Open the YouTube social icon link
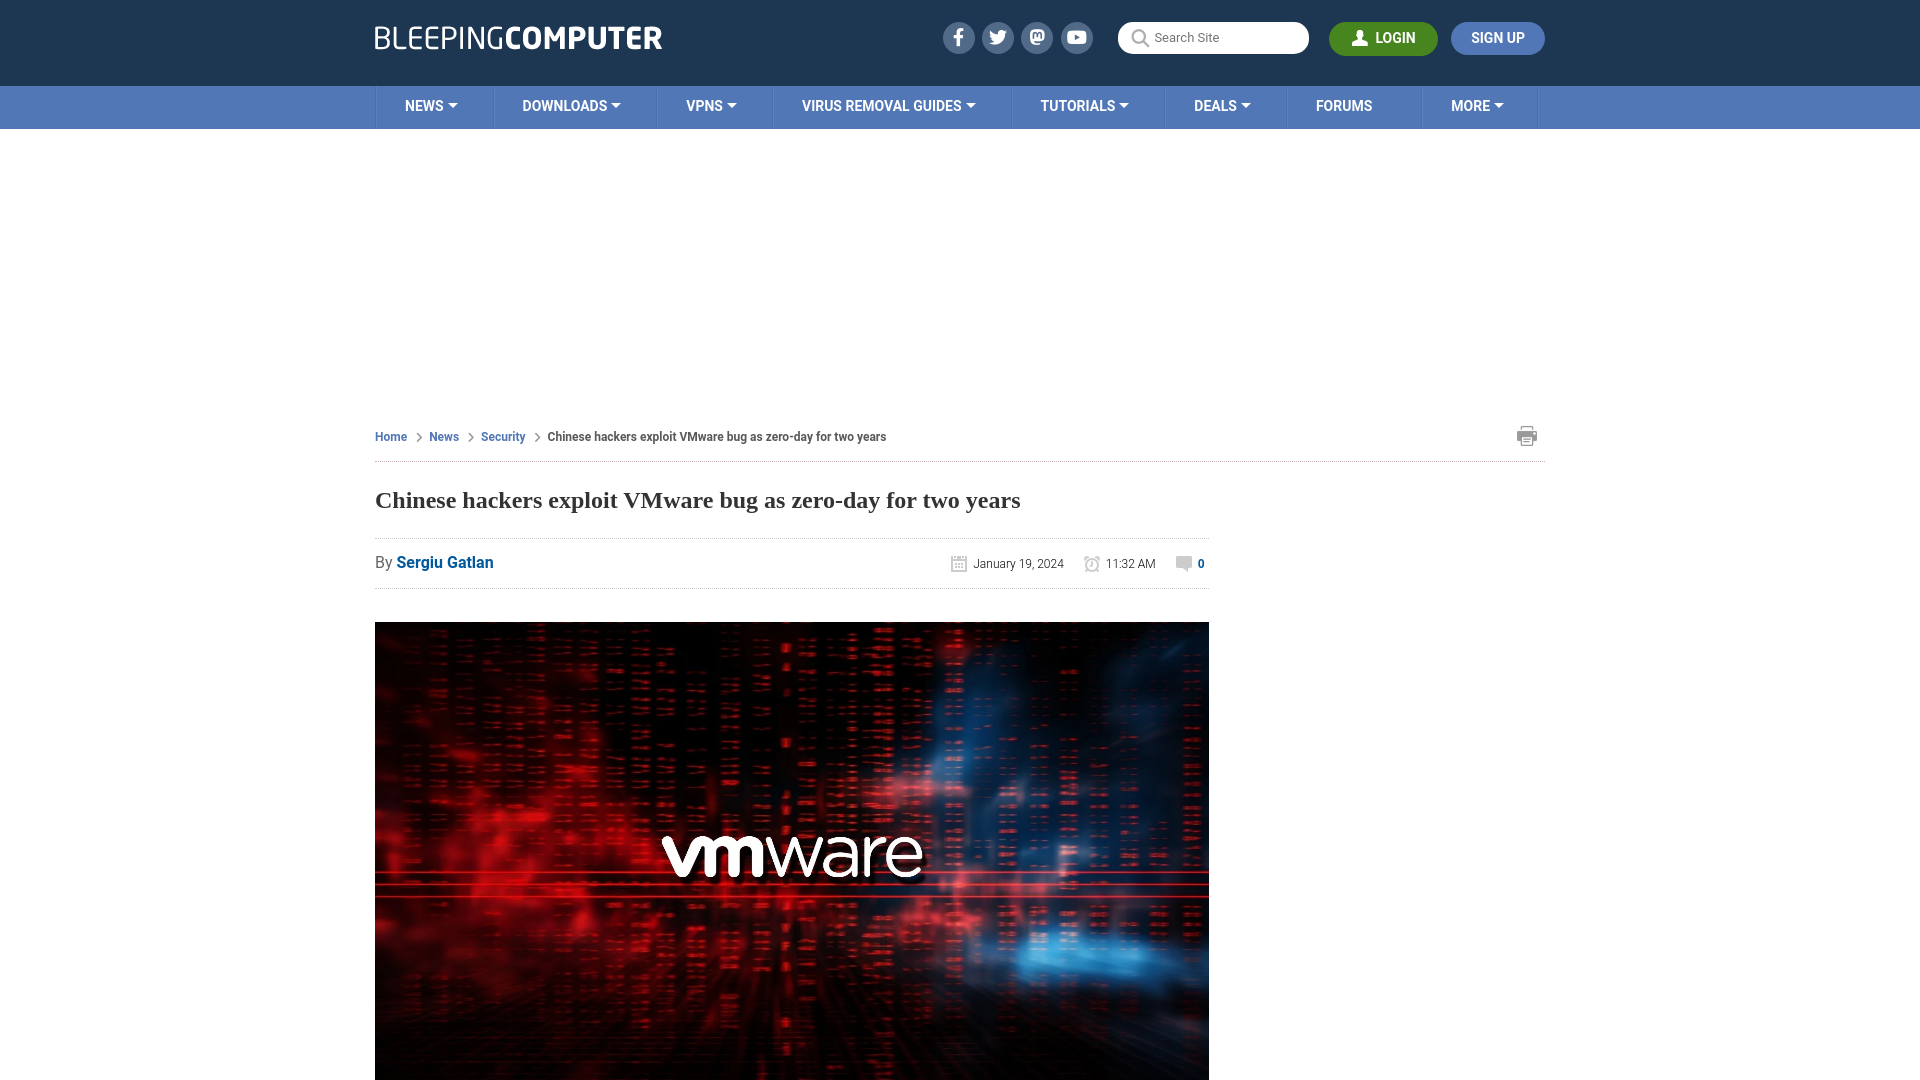 point(1076,37)
